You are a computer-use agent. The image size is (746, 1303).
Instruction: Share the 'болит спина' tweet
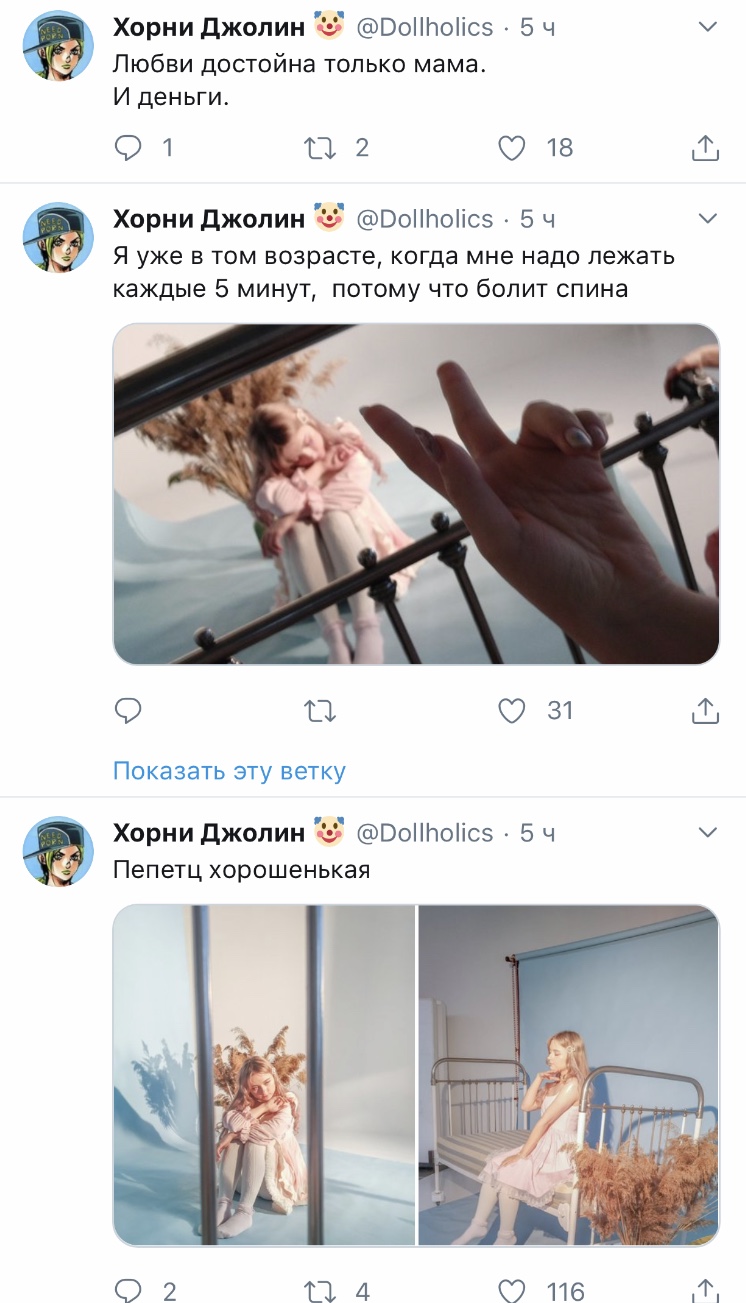point(705,711)
